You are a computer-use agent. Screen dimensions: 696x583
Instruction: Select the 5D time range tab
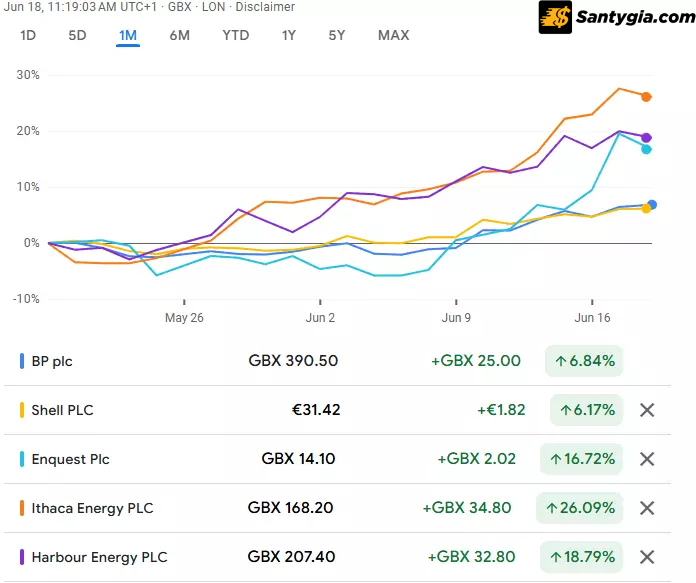[x=77, y=35]
